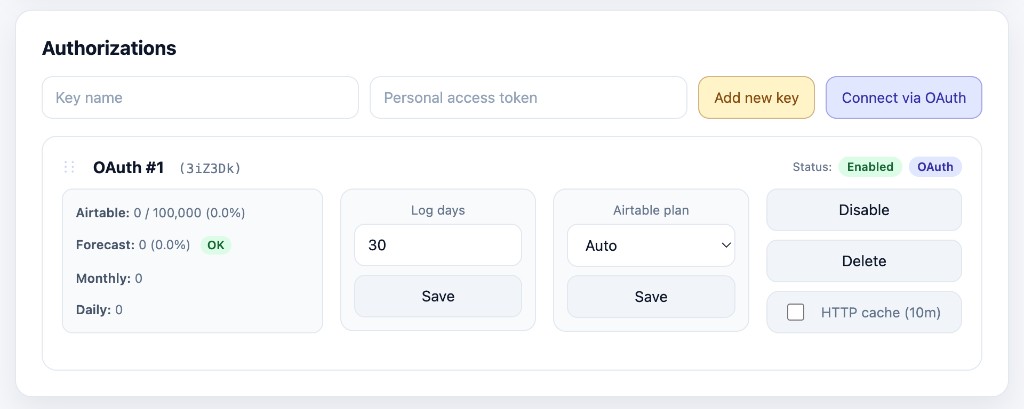Toggle the HTTP cache (10m) checkbox
This screenshot has height=409, width=1024.
(x=796, y=312)
